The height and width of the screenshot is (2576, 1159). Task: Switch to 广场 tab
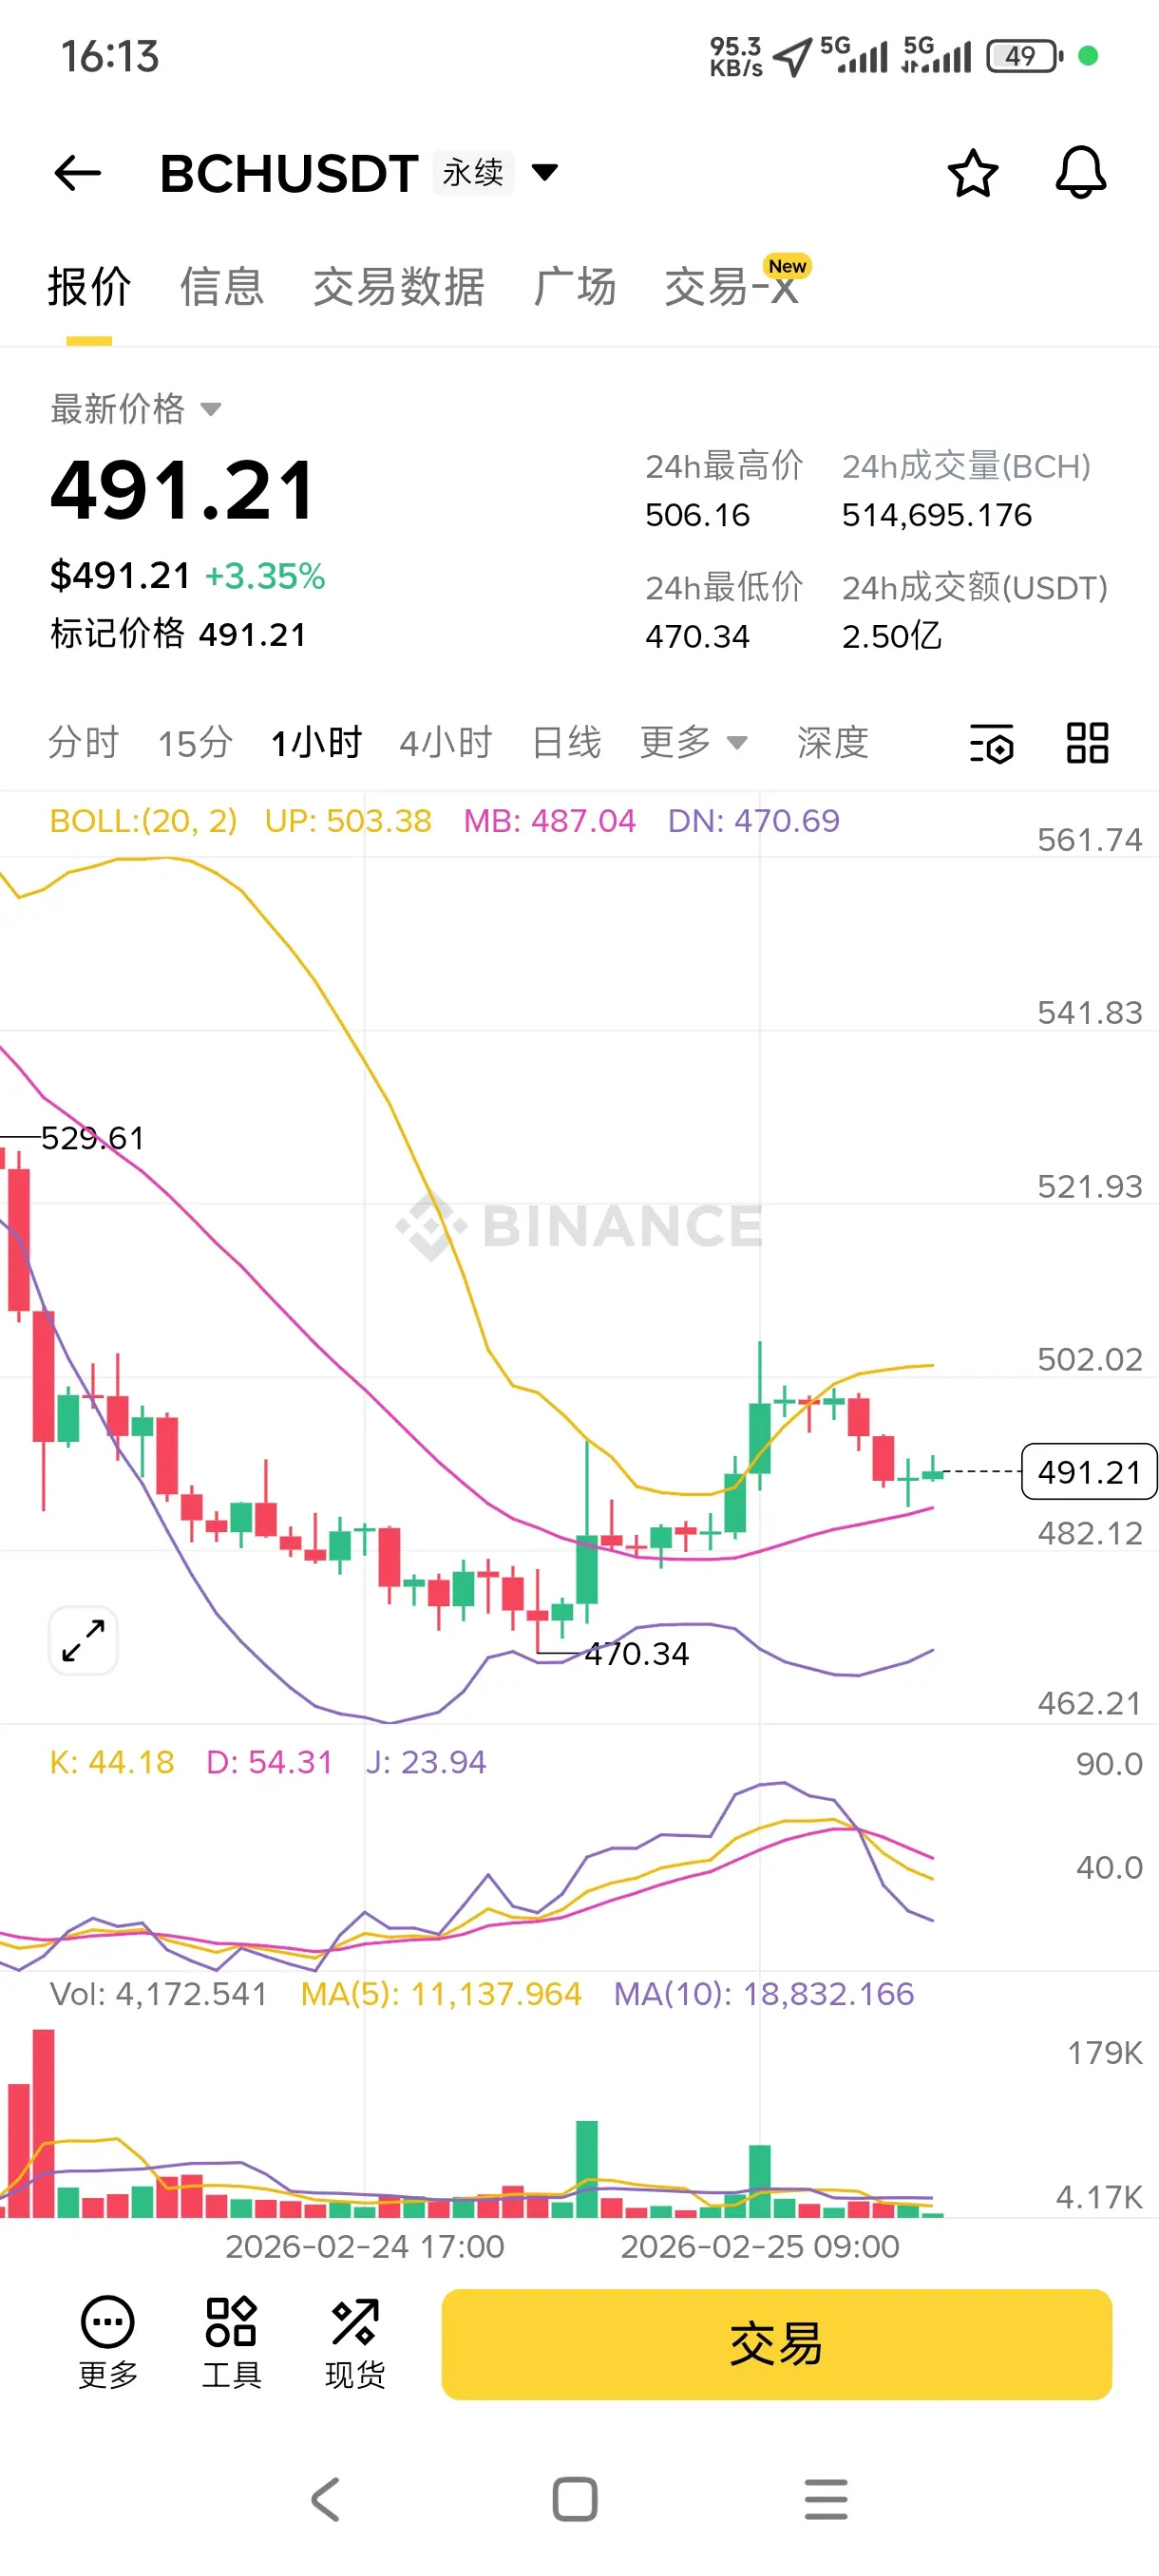click(x=574, y=287)
